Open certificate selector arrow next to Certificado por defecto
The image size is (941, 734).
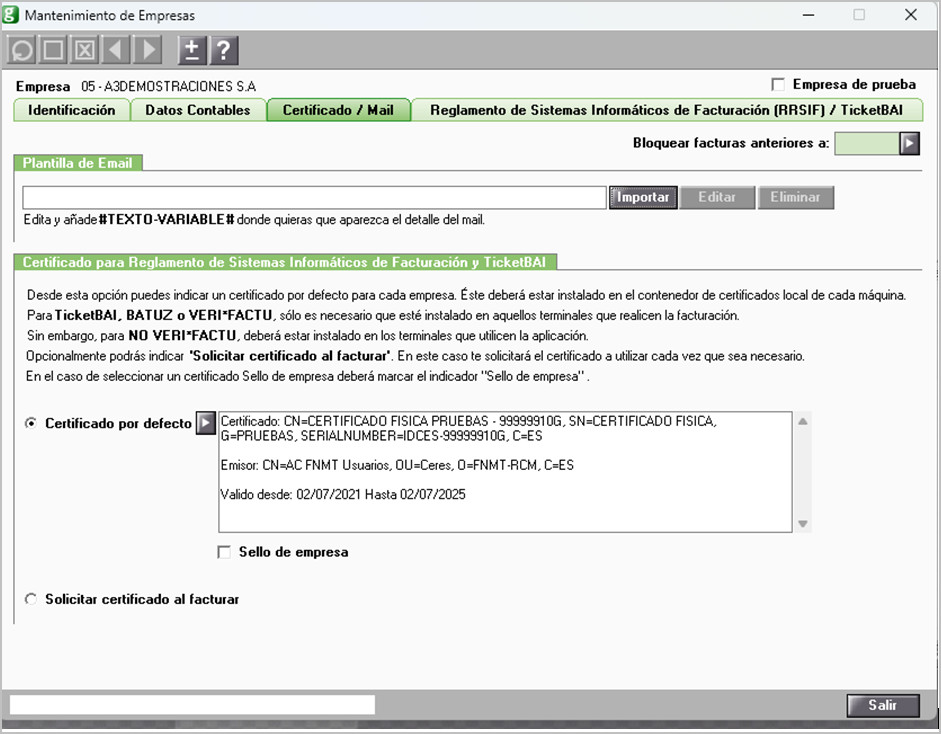(x=205, y=423)
